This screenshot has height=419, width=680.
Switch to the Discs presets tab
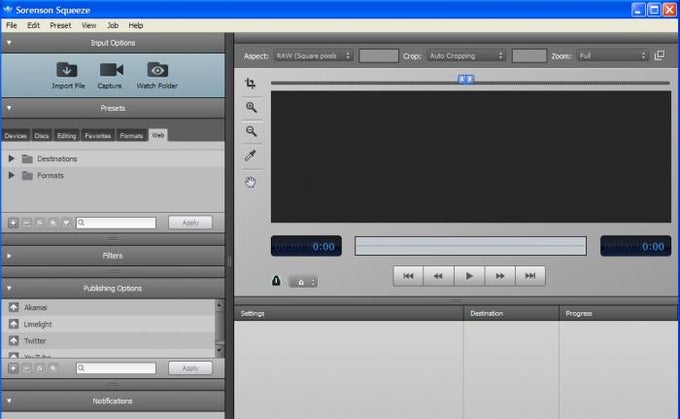[x=42, y=136]
